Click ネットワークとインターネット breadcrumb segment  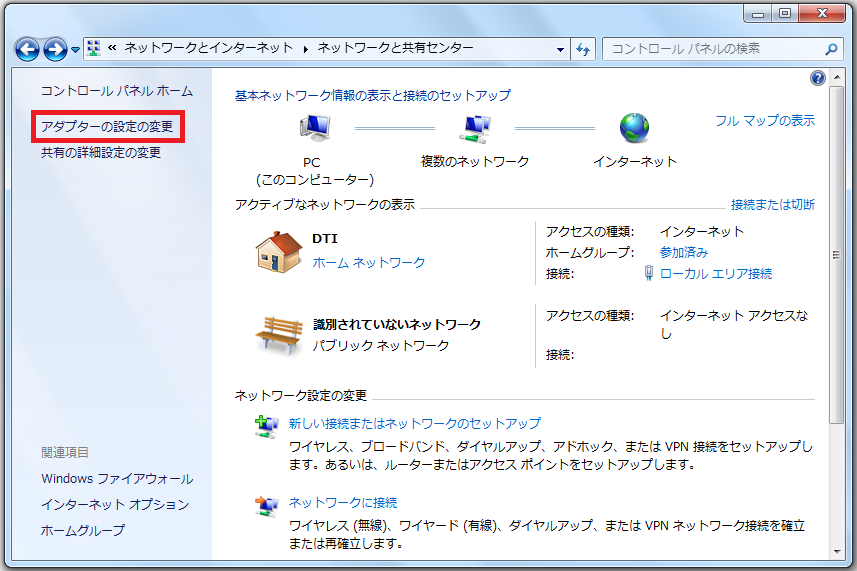pos(209,48)
